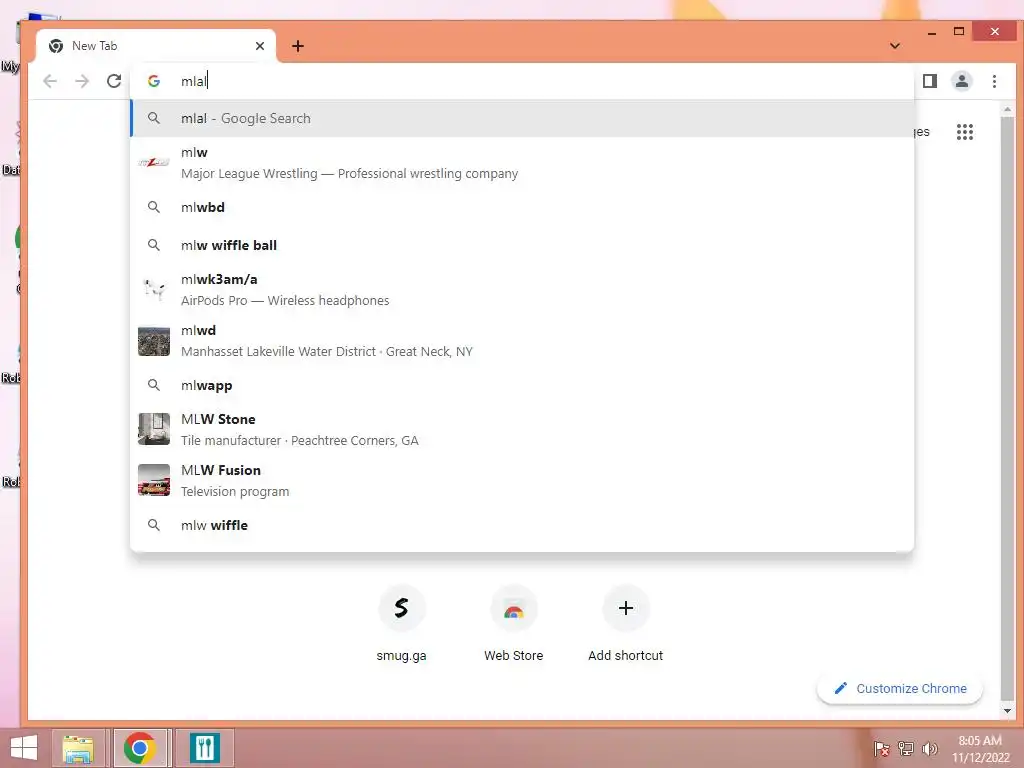
Task: Open Chrome's three-dot menu
Action: (x=994, y=81)
